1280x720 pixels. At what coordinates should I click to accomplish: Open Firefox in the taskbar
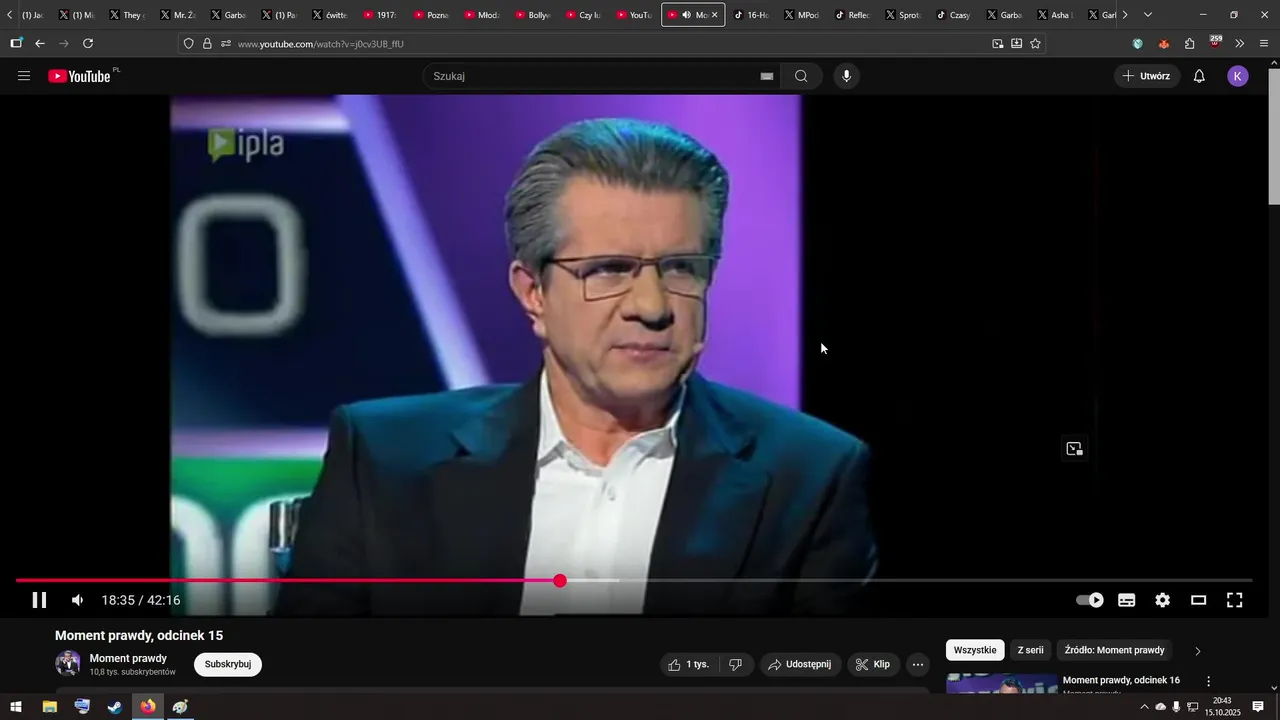(148, 707)
